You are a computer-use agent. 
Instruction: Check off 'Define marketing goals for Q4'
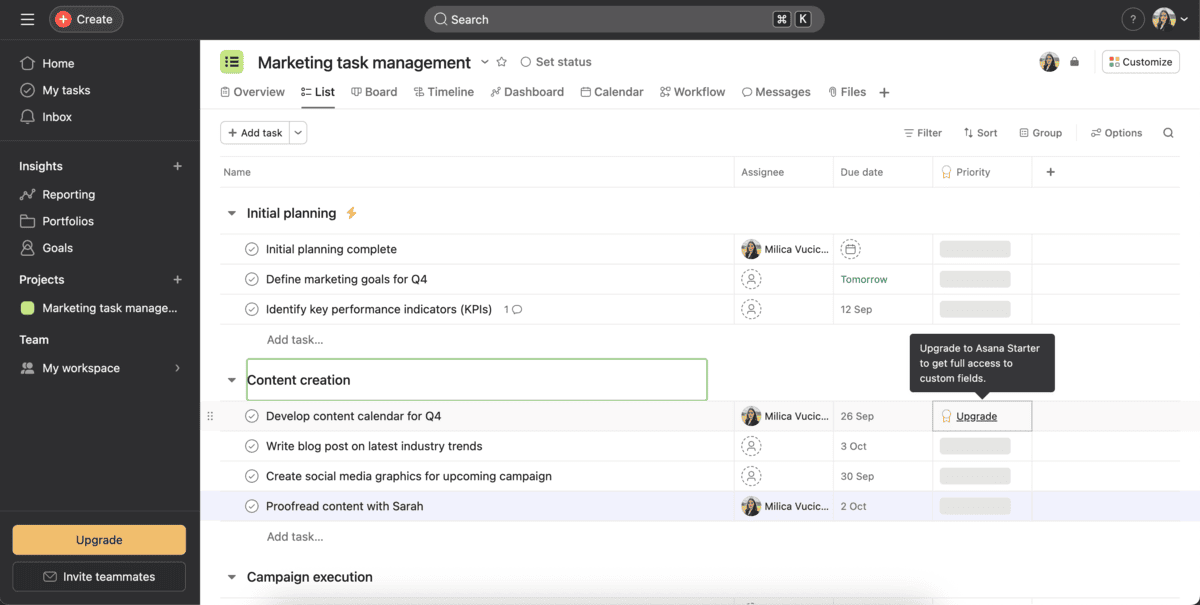(252, 280)
